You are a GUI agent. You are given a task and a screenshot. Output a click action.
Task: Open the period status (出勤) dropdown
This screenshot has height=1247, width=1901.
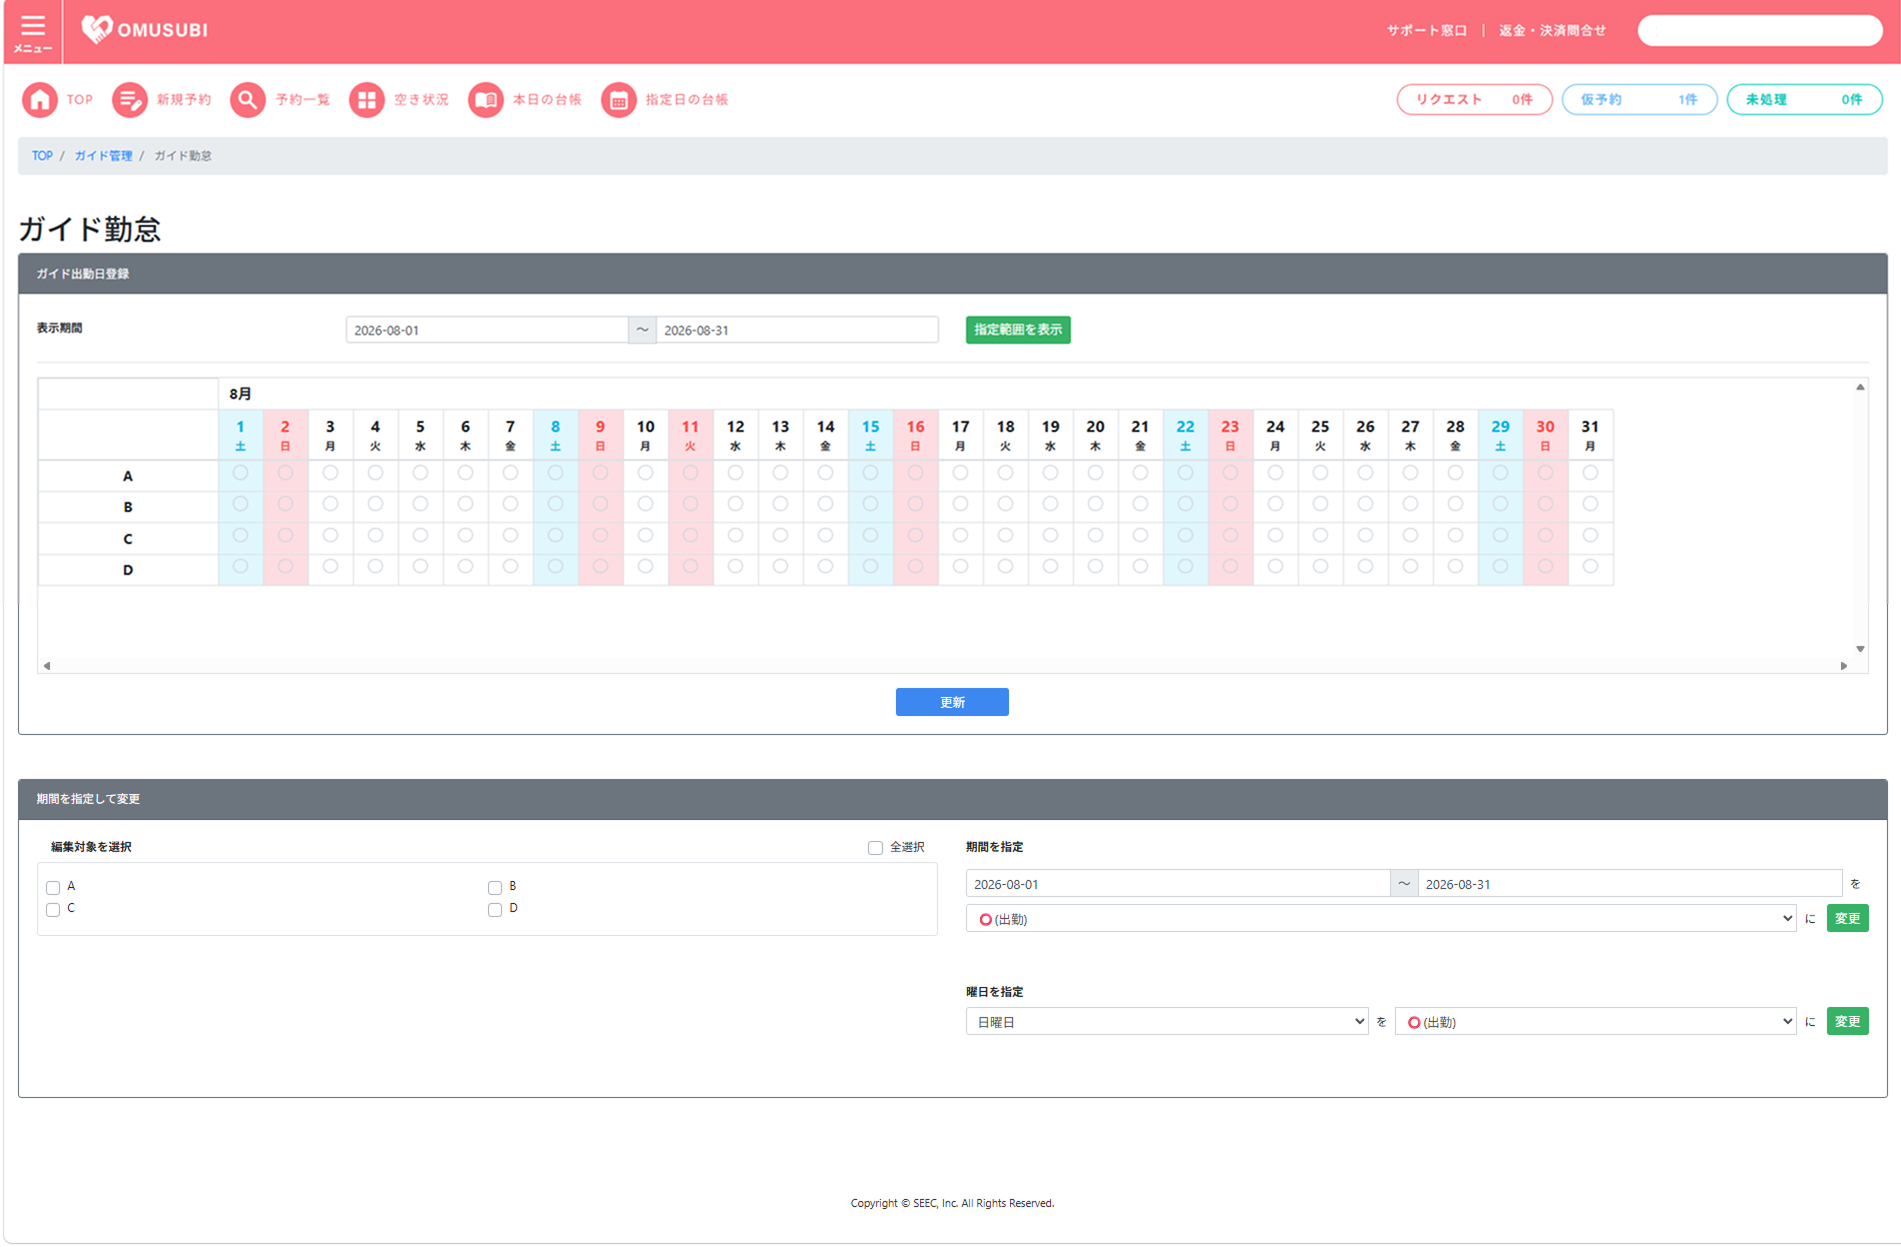coord(1381,918)
